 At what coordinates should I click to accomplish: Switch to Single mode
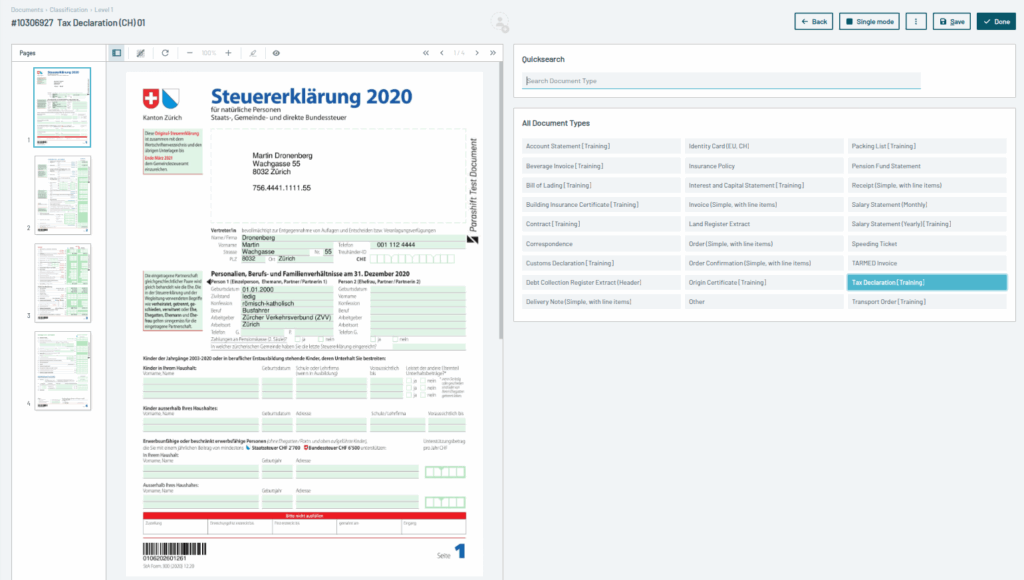[869, 20]
